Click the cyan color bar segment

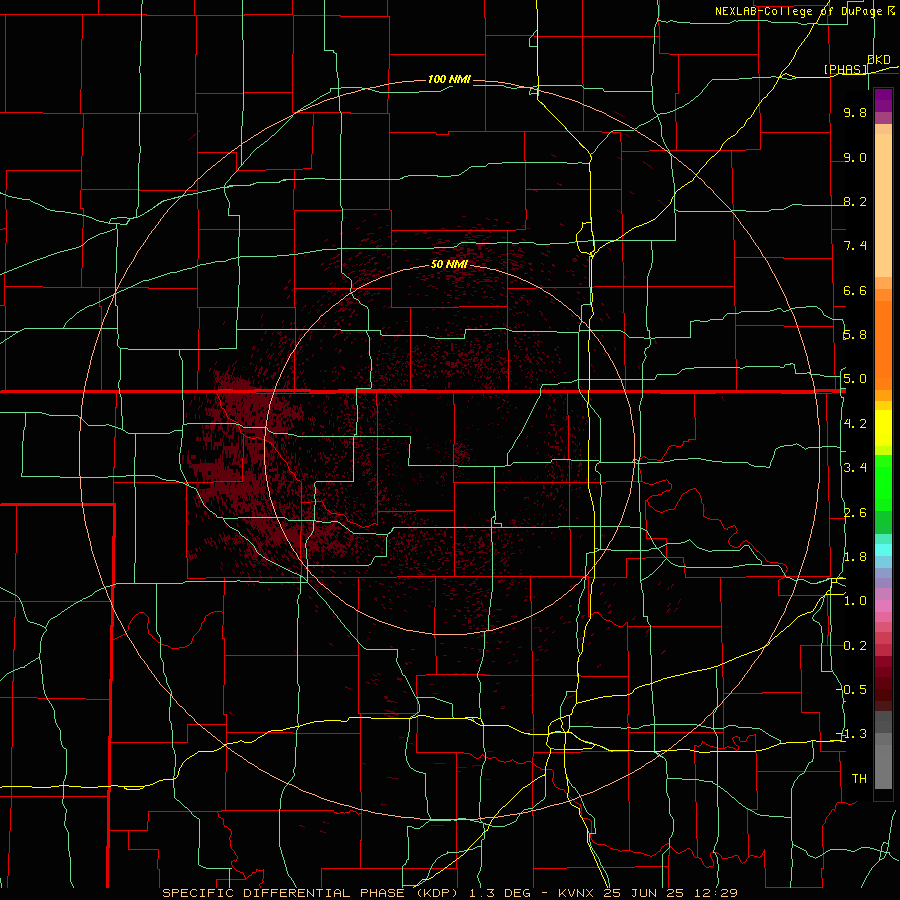point(883,550)
